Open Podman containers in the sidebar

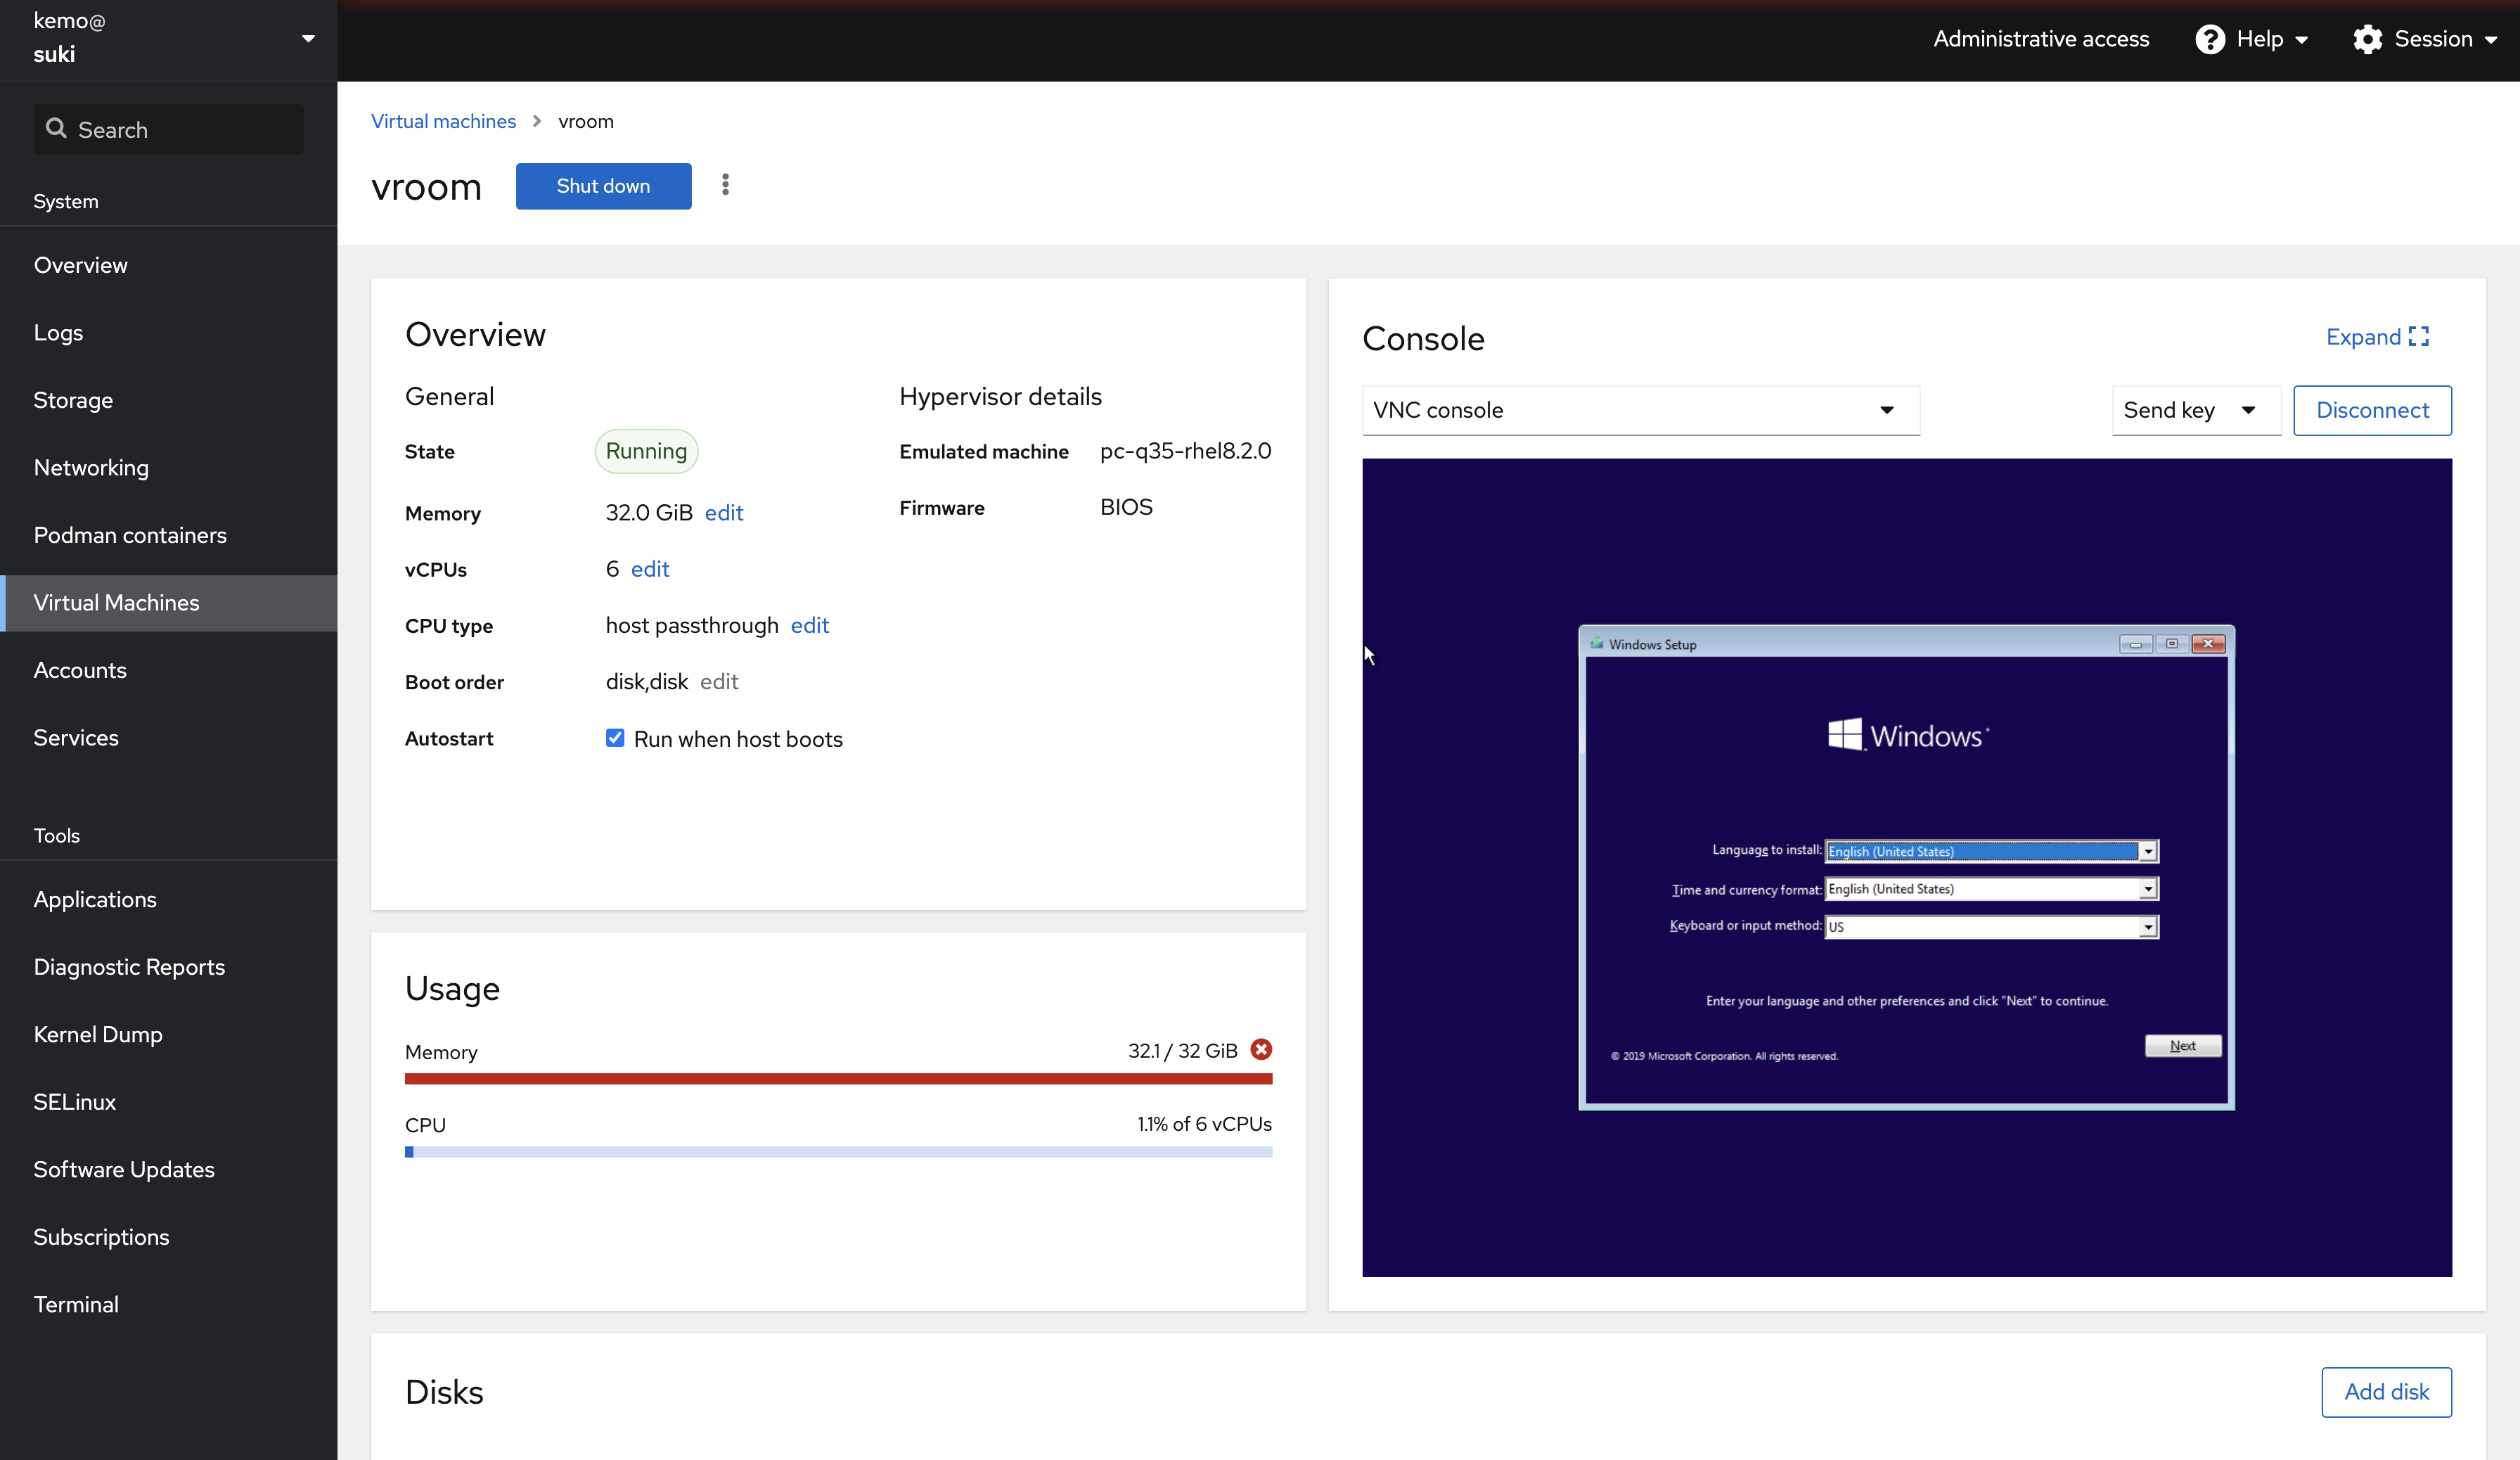point(130,535)
